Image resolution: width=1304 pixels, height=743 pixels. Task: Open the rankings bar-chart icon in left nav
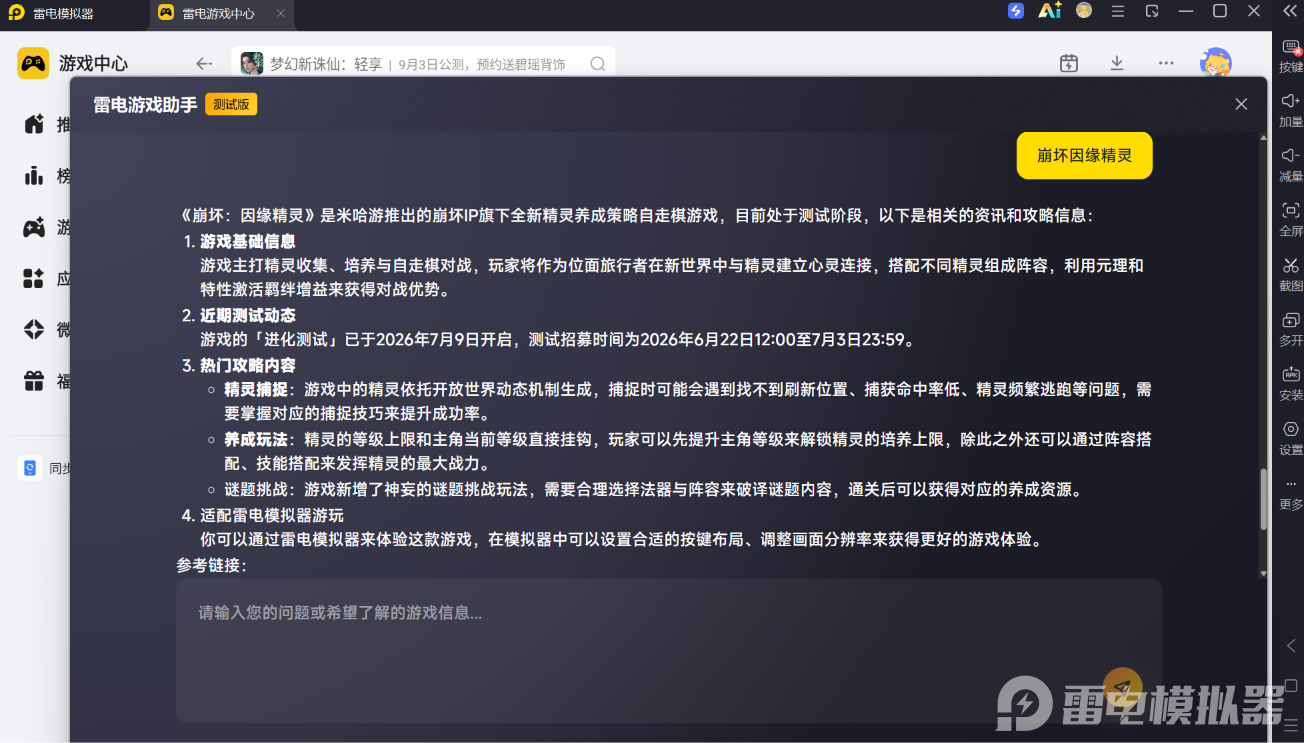[x=34, y=176]
